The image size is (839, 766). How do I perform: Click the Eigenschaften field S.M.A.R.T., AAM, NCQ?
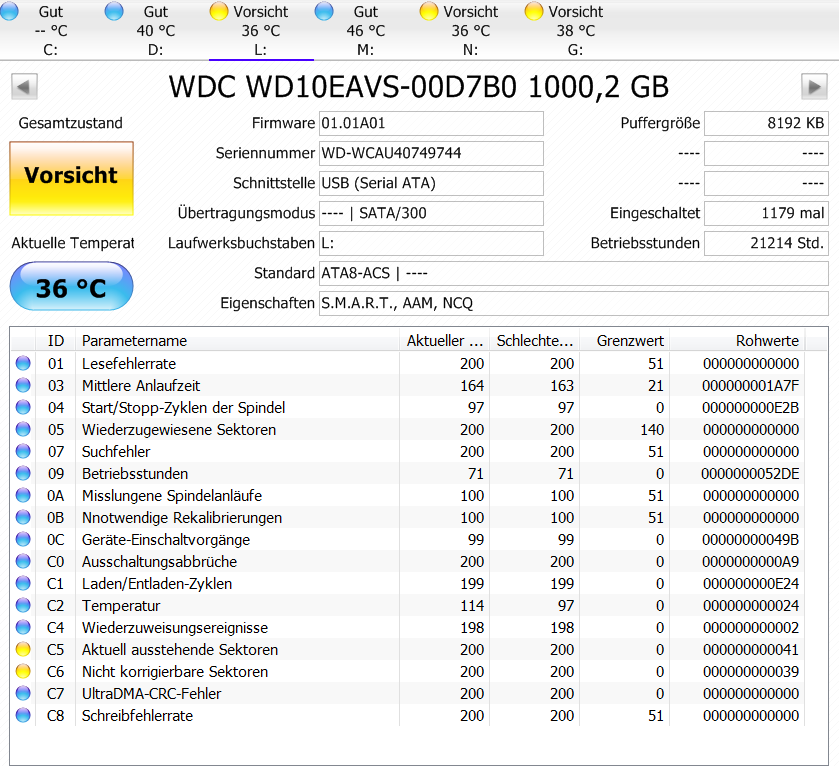[x=574, y=303]
